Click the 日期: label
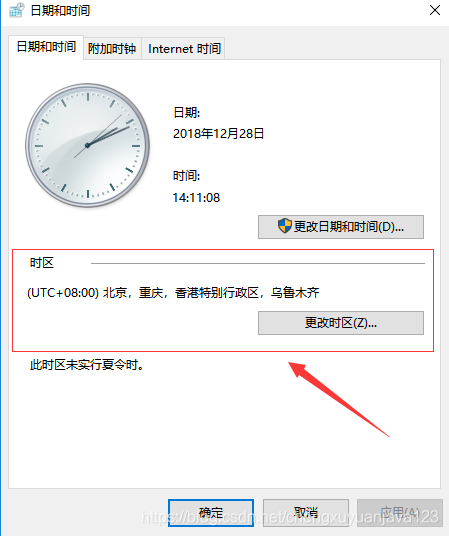 click(x=187, y=112)
